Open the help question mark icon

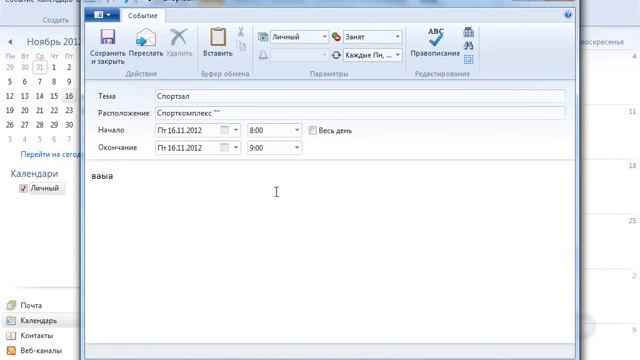568,15
